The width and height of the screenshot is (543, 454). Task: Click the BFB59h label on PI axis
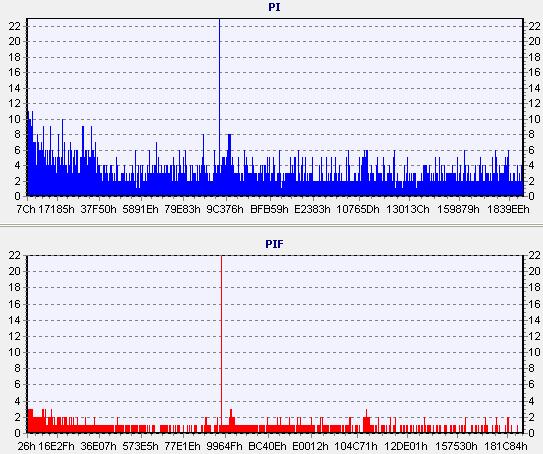point(269,209)
